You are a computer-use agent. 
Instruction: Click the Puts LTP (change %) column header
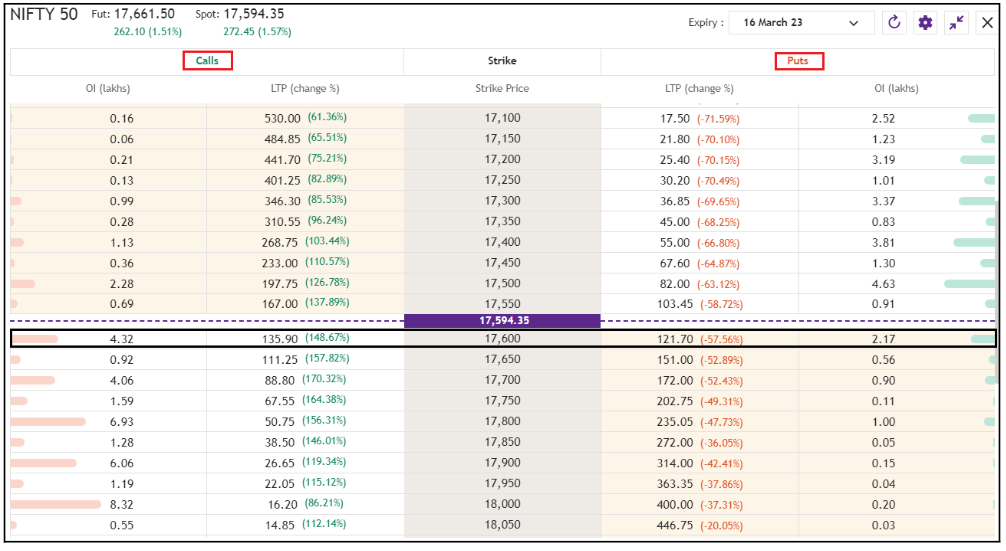click(699, 89)
